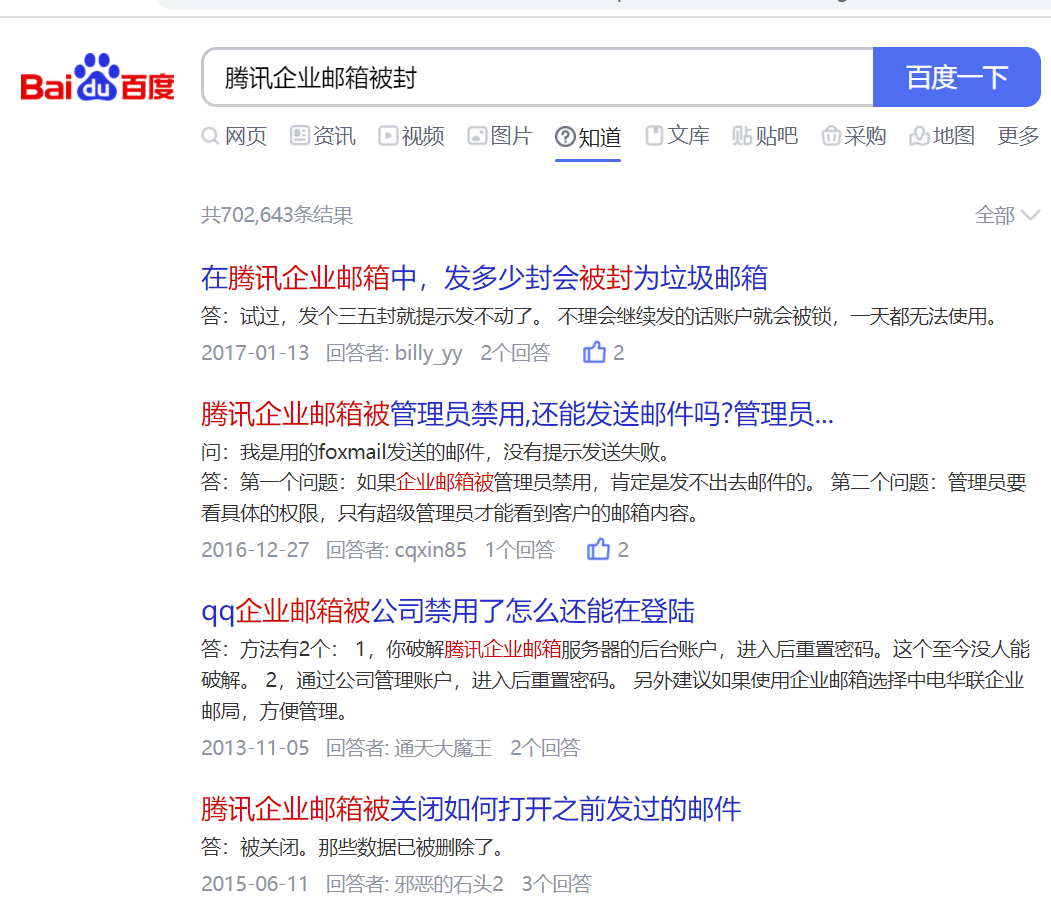Click answerer name 邪恶的石头2
This screenshot has height=902, width=1051.
coord(449,884)
